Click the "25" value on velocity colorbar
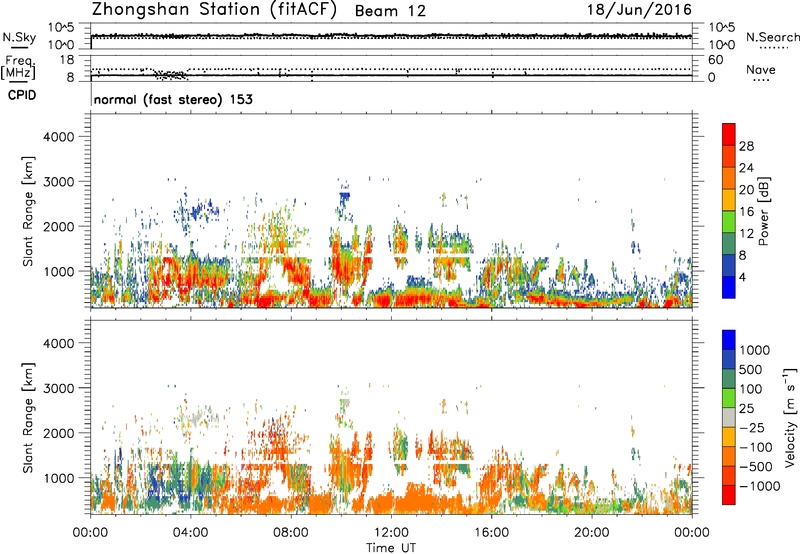 coord(746,408)
